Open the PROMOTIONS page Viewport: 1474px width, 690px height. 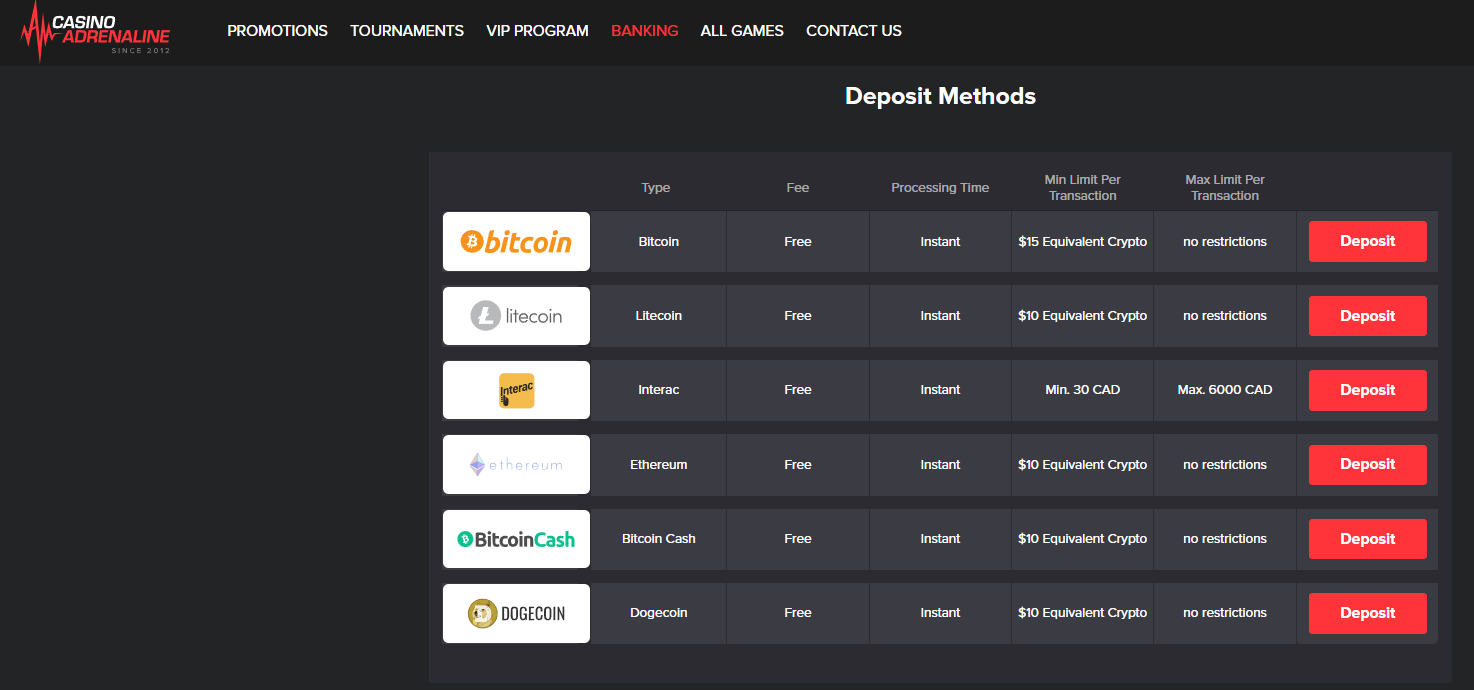[277, 30]
